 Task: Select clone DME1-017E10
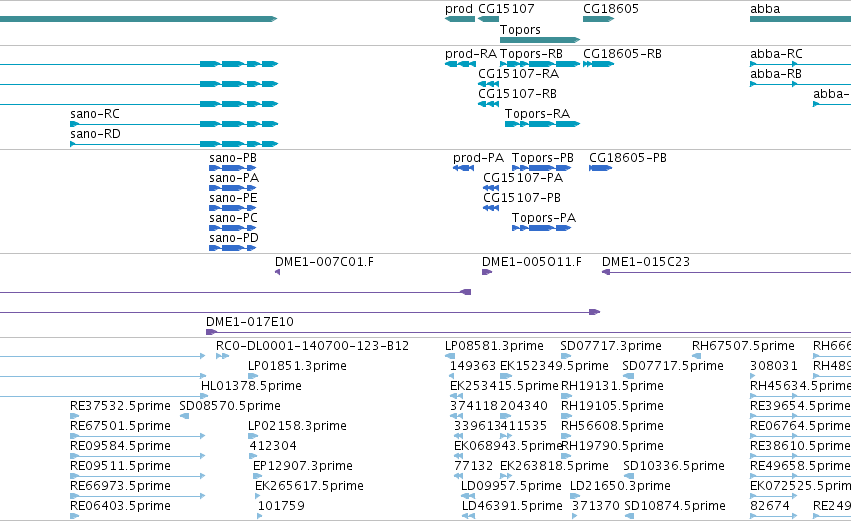point(528,332)
